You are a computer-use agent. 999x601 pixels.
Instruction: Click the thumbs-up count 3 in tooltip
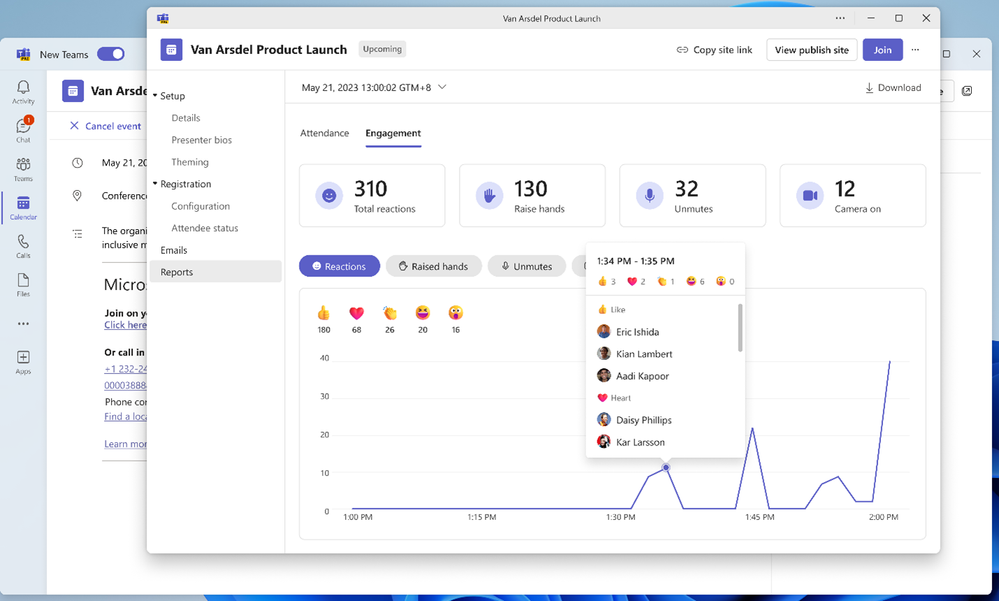pos(607,281)
